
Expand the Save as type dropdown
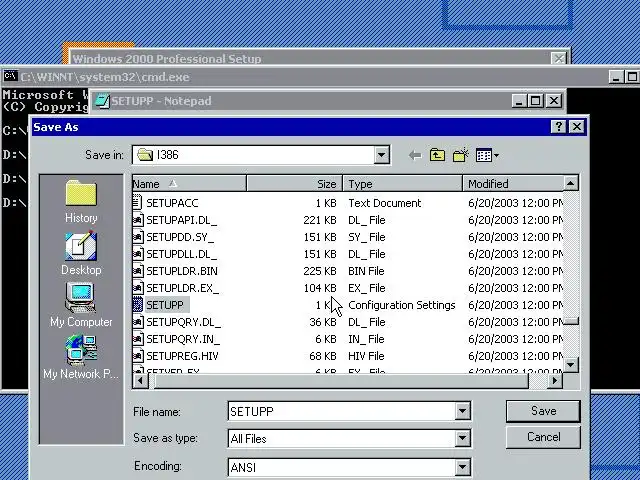click(462, 438)
